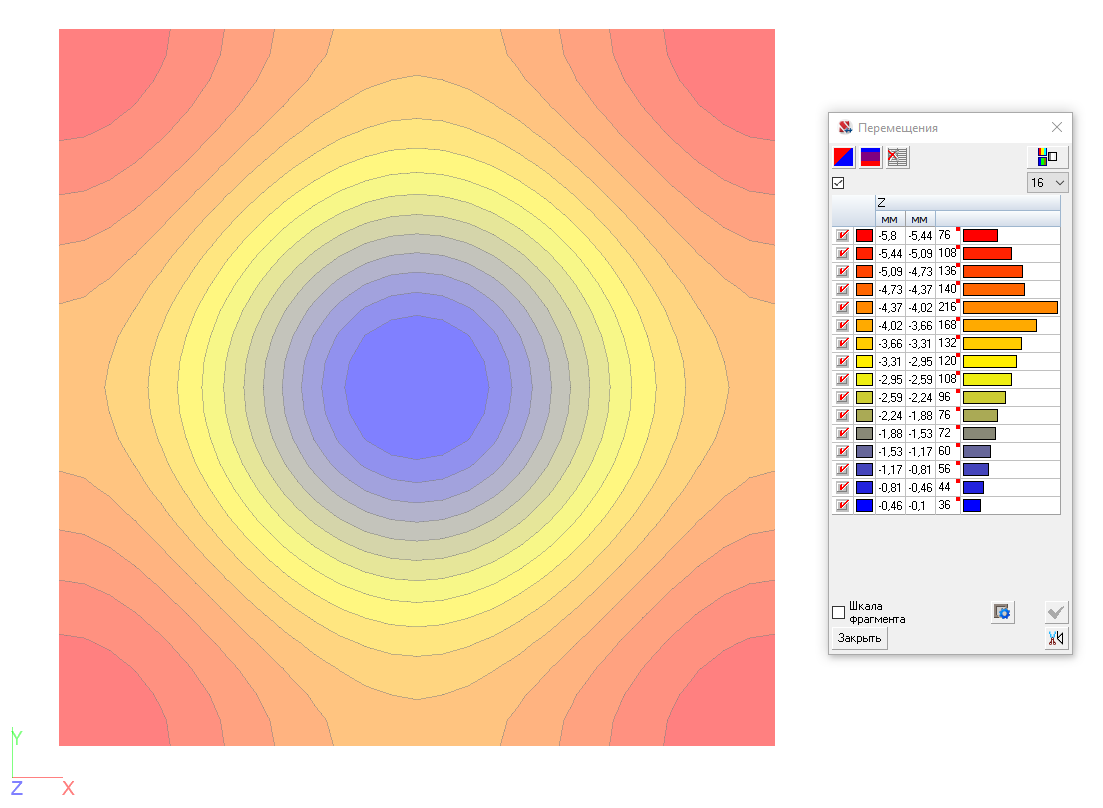Click the second мм column header

tap(919, 219)
